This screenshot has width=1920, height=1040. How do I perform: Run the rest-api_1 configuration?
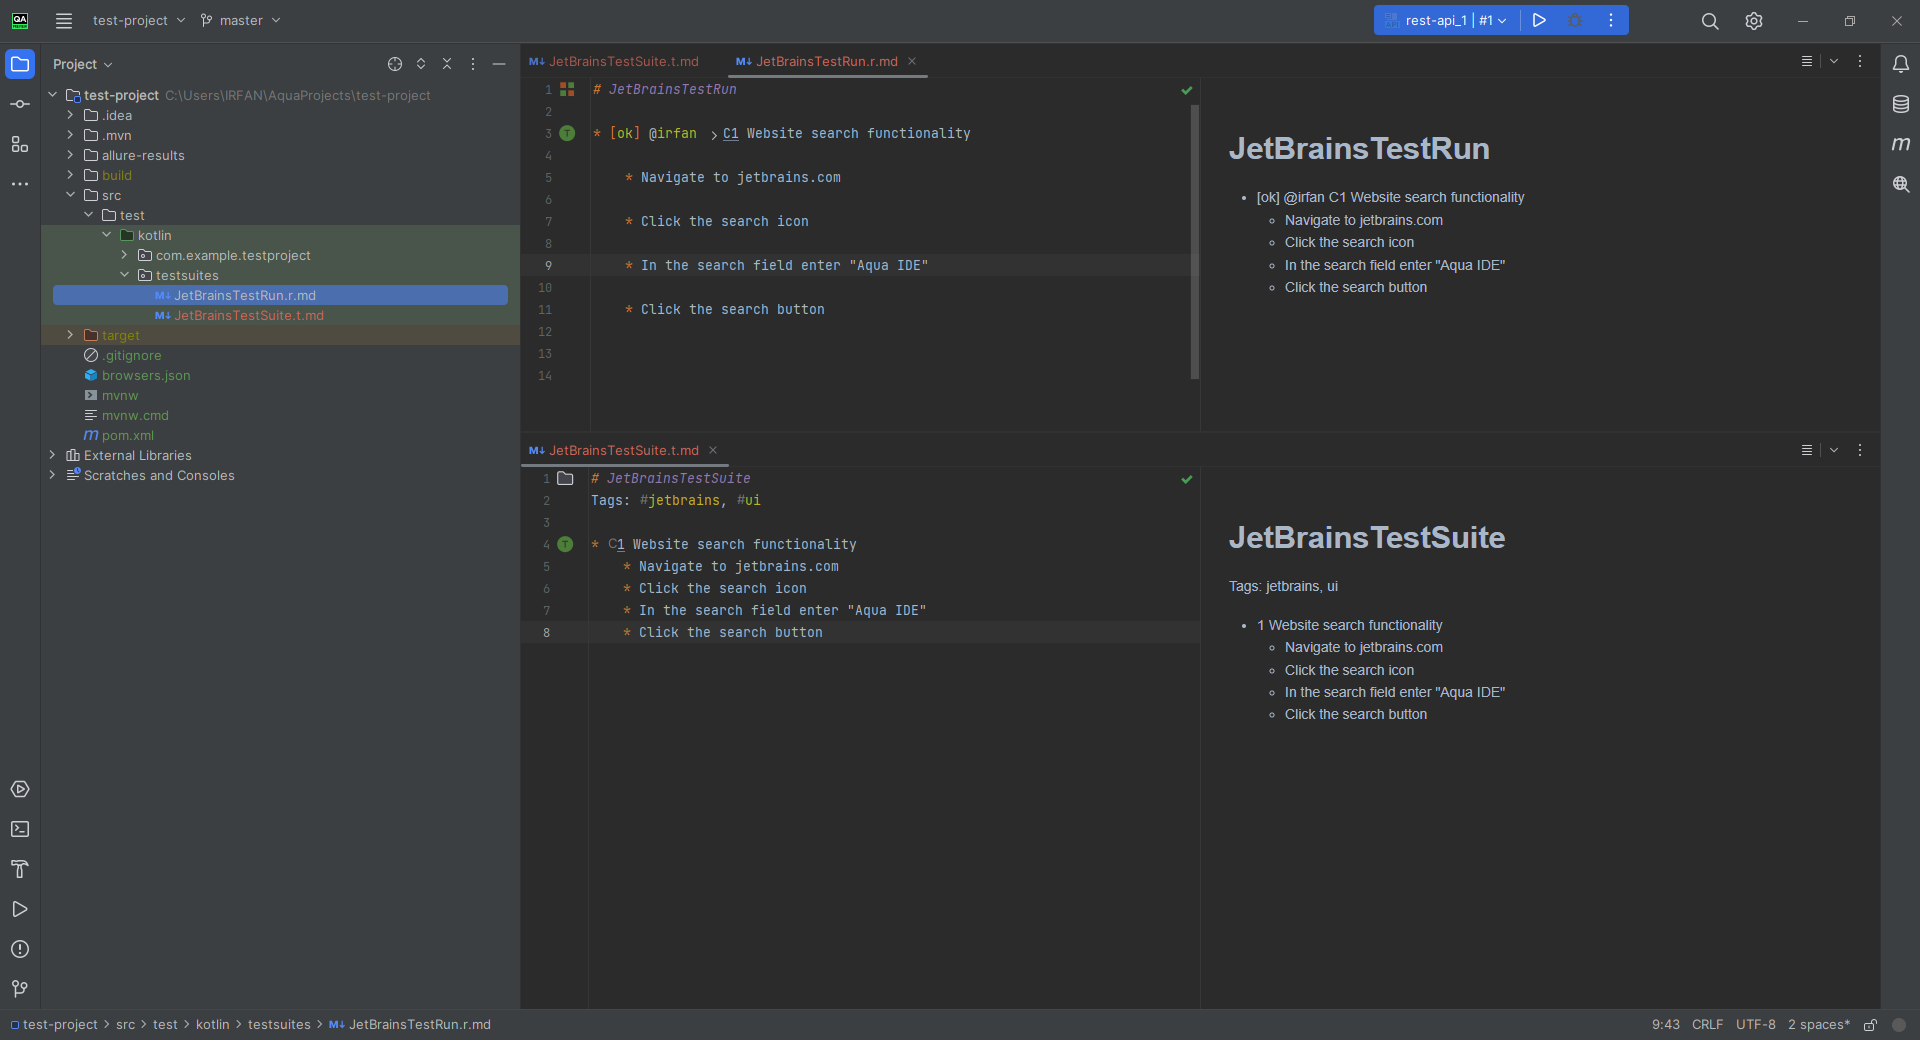(1539, 20)
